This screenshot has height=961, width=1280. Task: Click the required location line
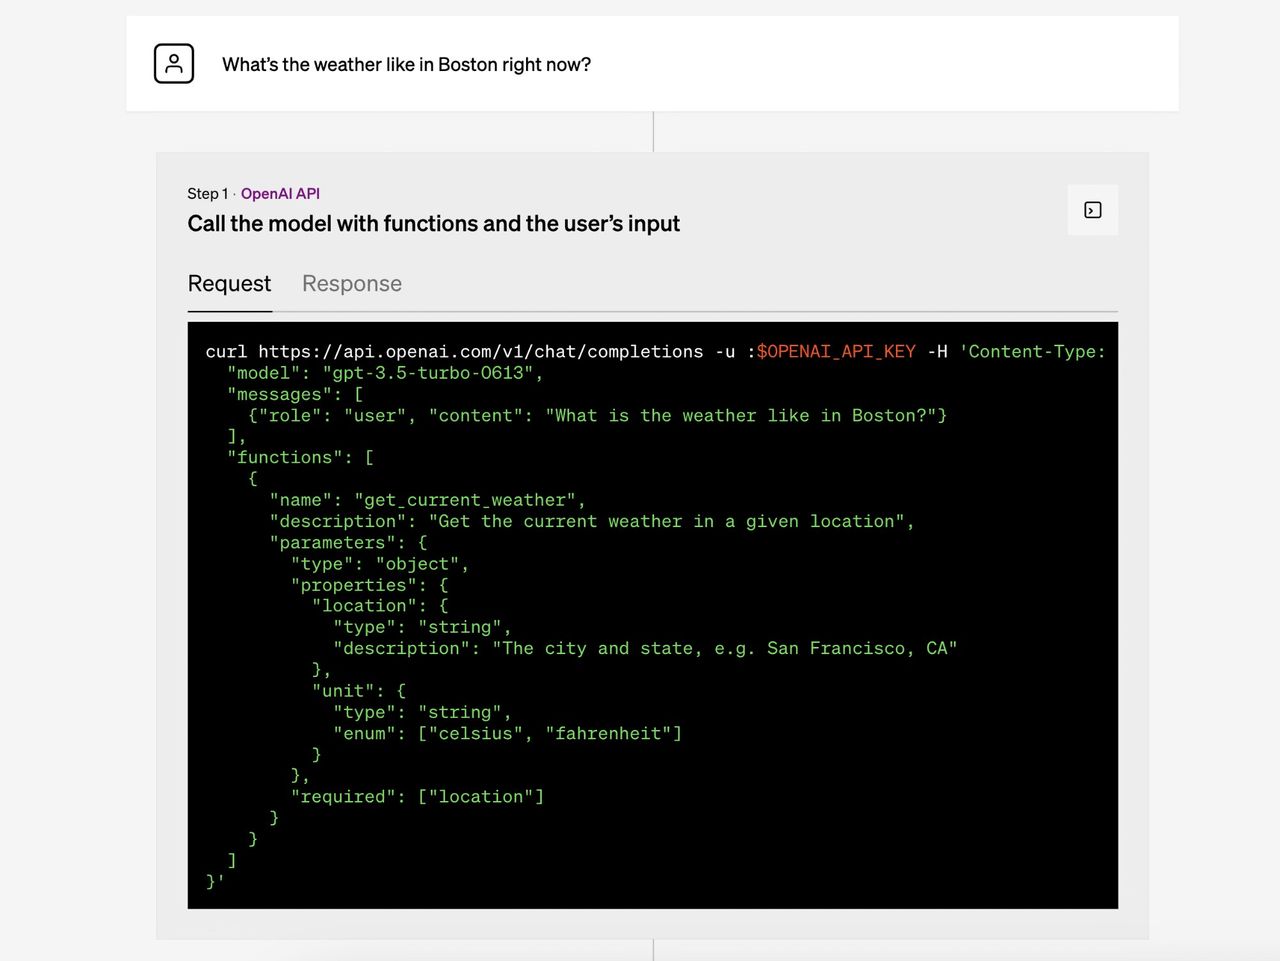pyautogui.click(x=418, y=796)
